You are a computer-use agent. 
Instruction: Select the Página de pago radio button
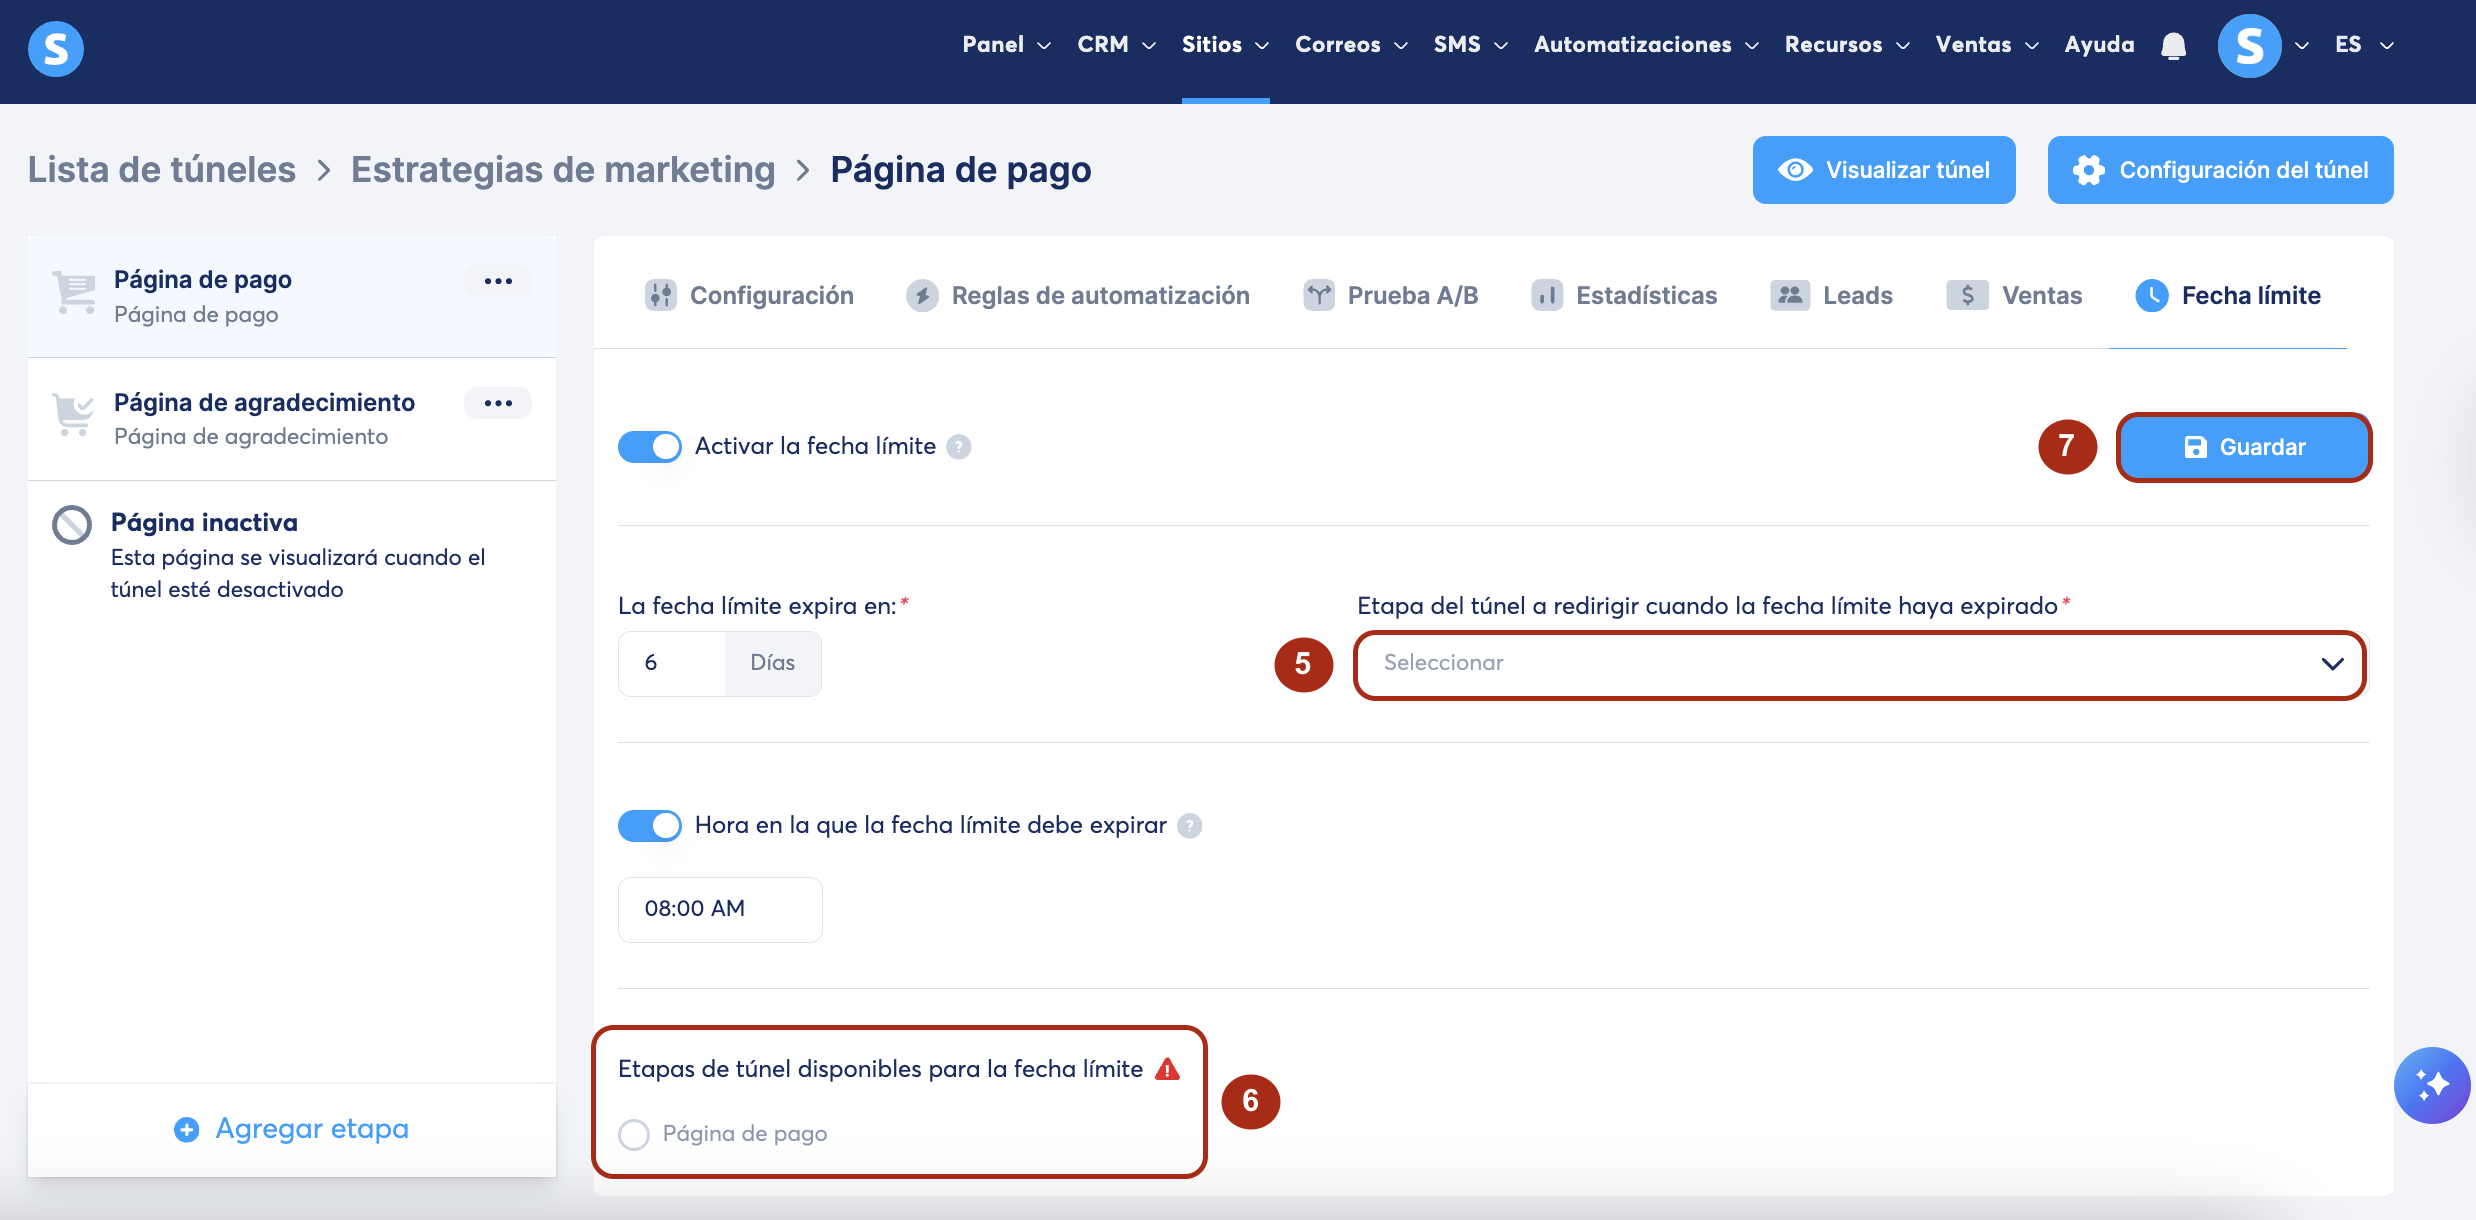pyautogui.click(x=634, y=1134)
